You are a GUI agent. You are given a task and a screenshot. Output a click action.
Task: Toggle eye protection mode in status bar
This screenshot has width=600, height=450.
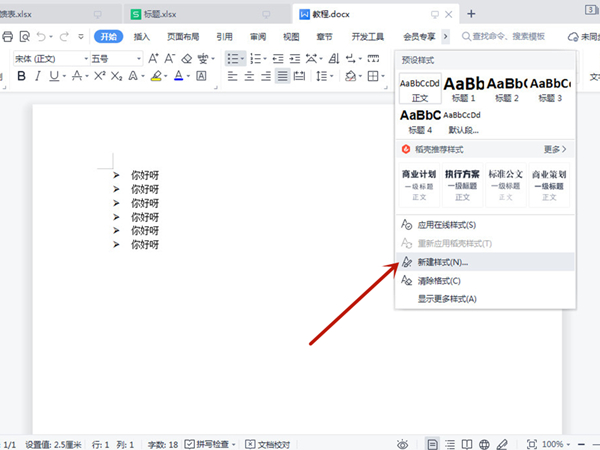pos(402,443)
